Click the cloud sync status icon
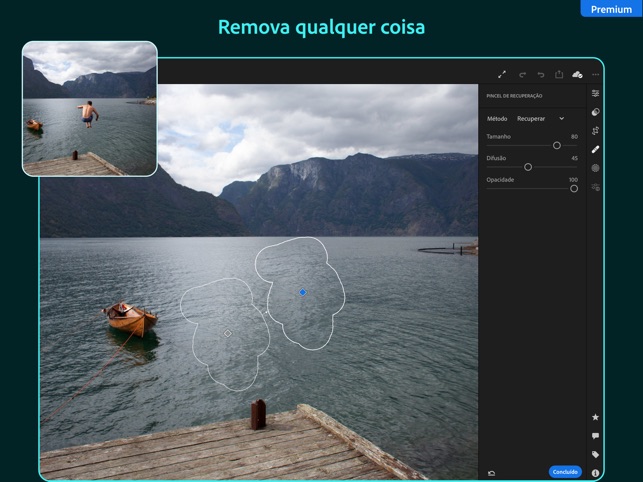The height and width of the screenshot is (482, 643). click(x=577, y=74)
